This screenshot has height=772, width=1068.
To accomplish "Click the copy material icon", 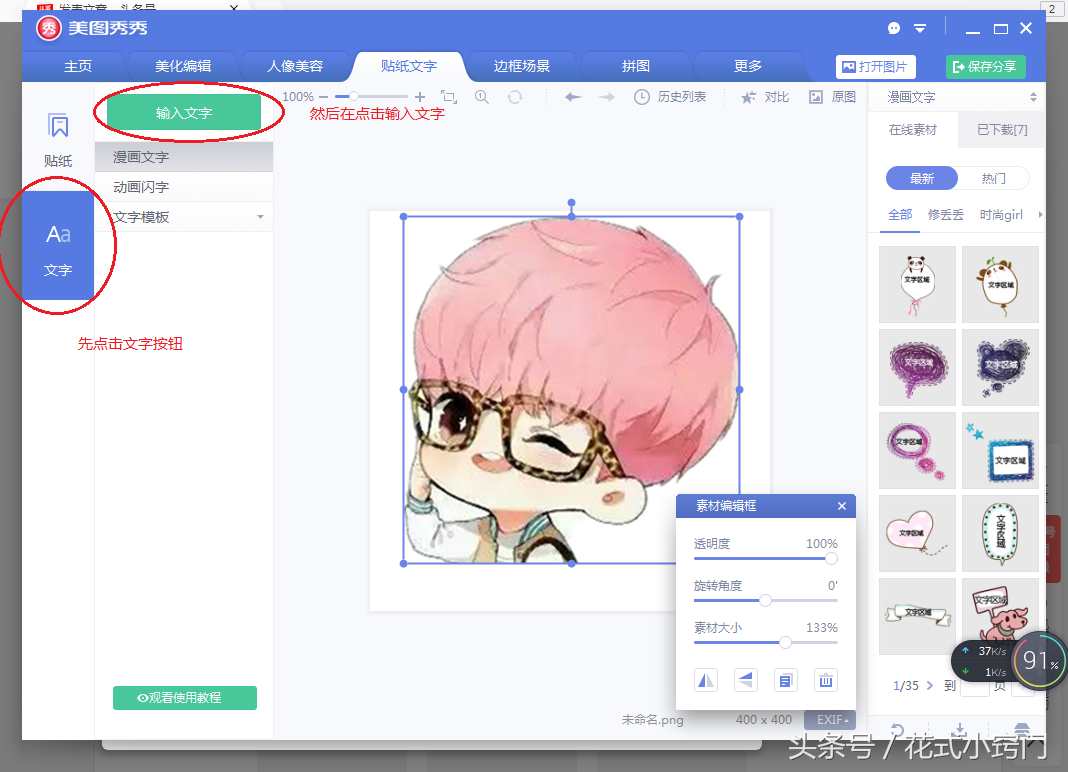I will tap(786, 680).
